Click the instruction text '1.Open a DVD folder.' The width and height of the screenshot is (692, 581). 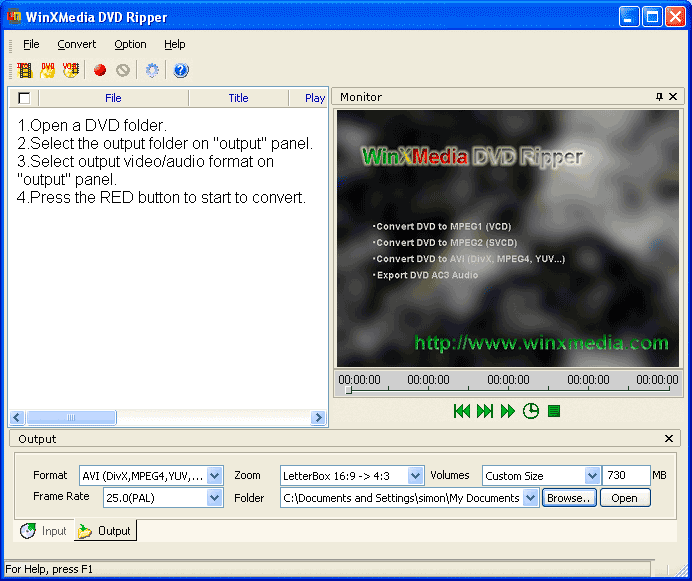[x=92, y=125]
